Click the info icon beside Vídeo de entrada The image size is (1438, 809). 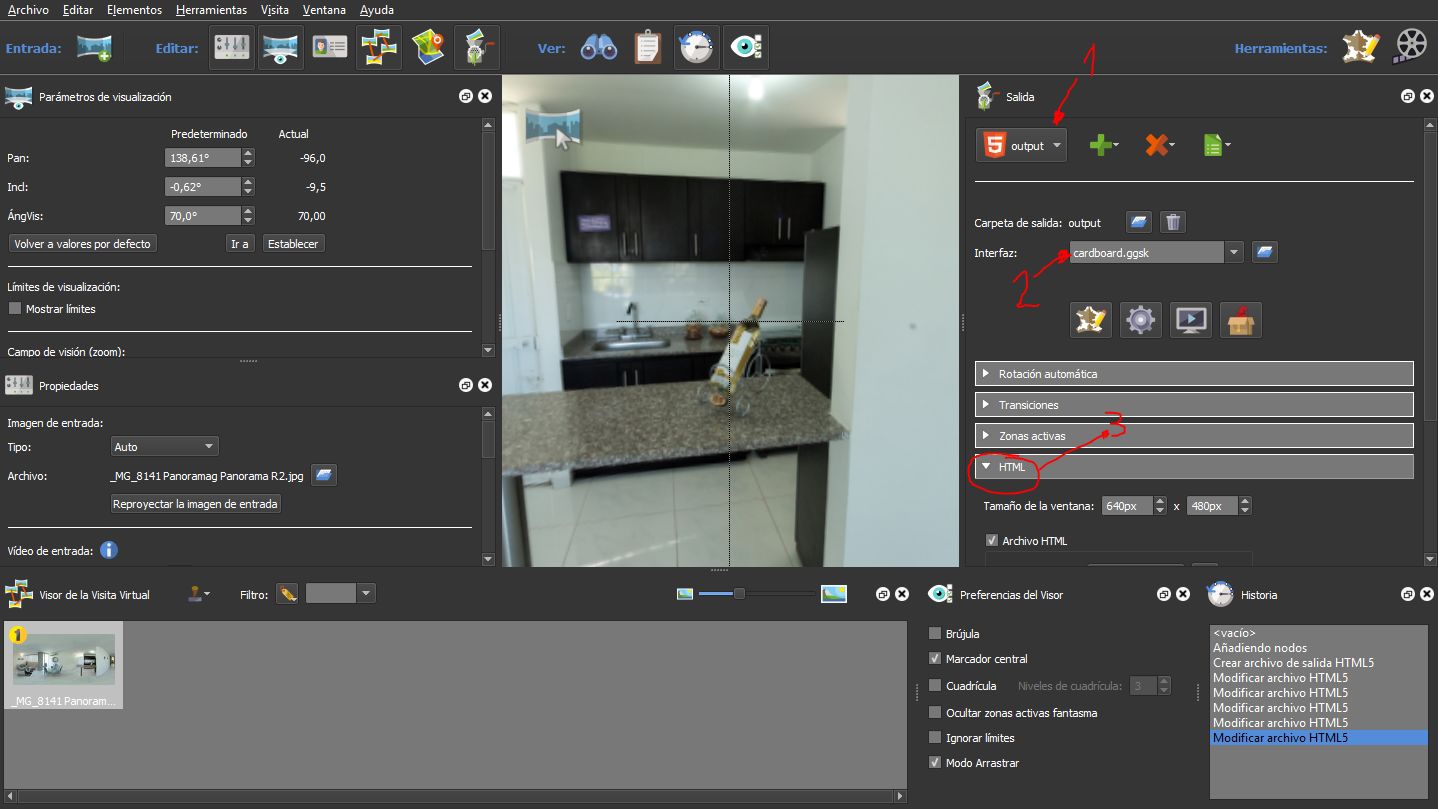tap(108, 550)
